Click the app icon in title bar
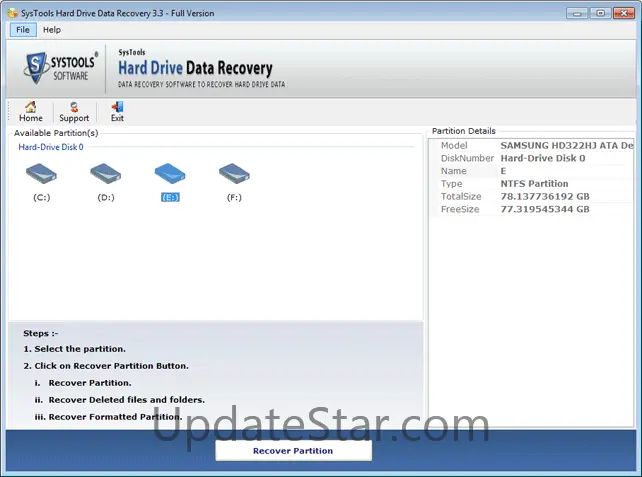This screenshot has height=477, width=642. coord(13,13)
